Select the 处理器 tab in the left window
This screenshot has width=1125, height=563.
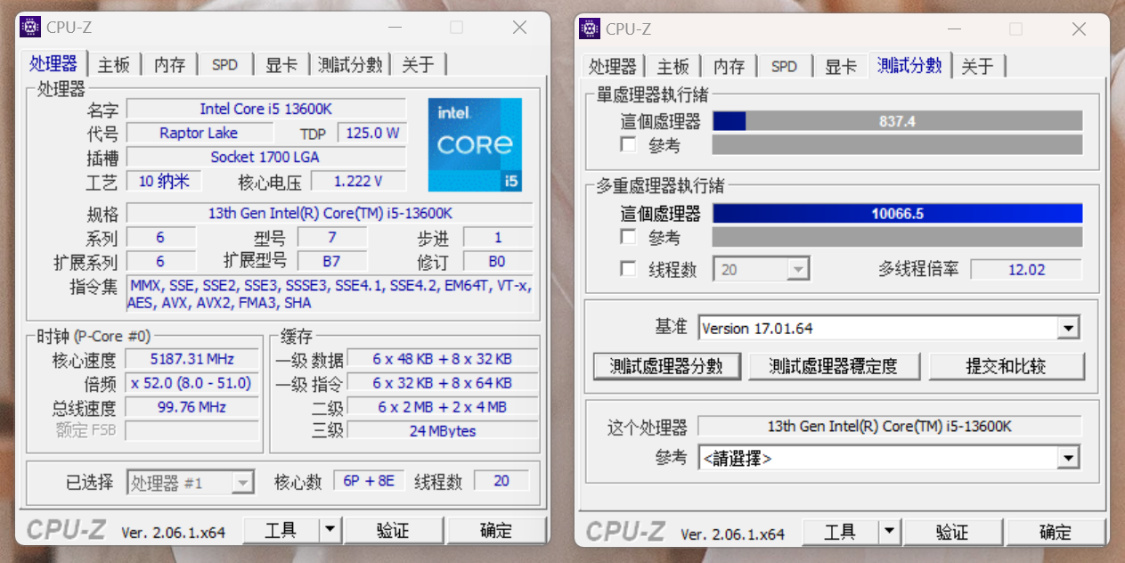[x=53, y=63]
